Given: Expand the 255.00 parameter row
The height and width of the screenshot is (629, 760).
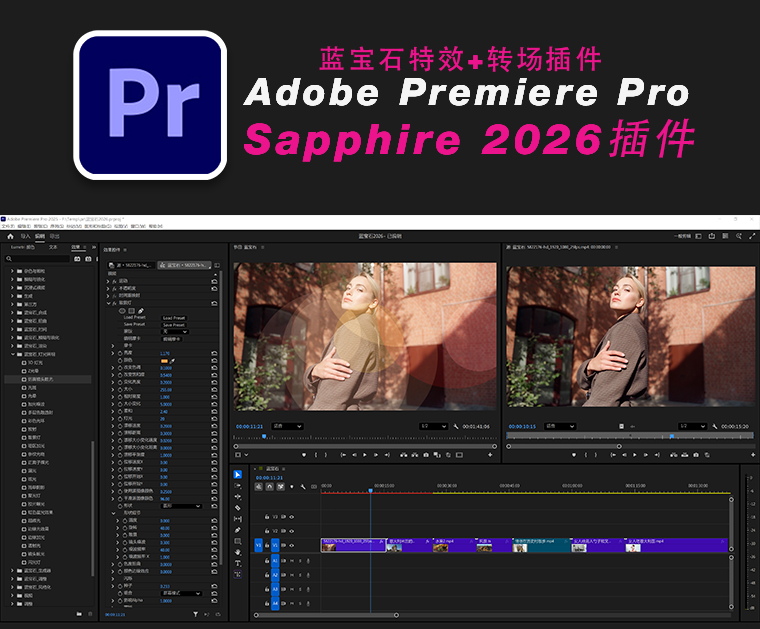Looking at the screenshot, I should tap(113, 390).
